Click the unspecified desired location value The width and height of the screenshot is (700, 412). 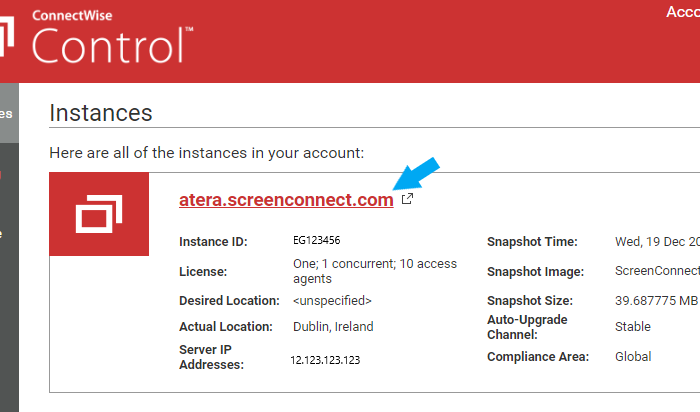[x=332, y=300]
